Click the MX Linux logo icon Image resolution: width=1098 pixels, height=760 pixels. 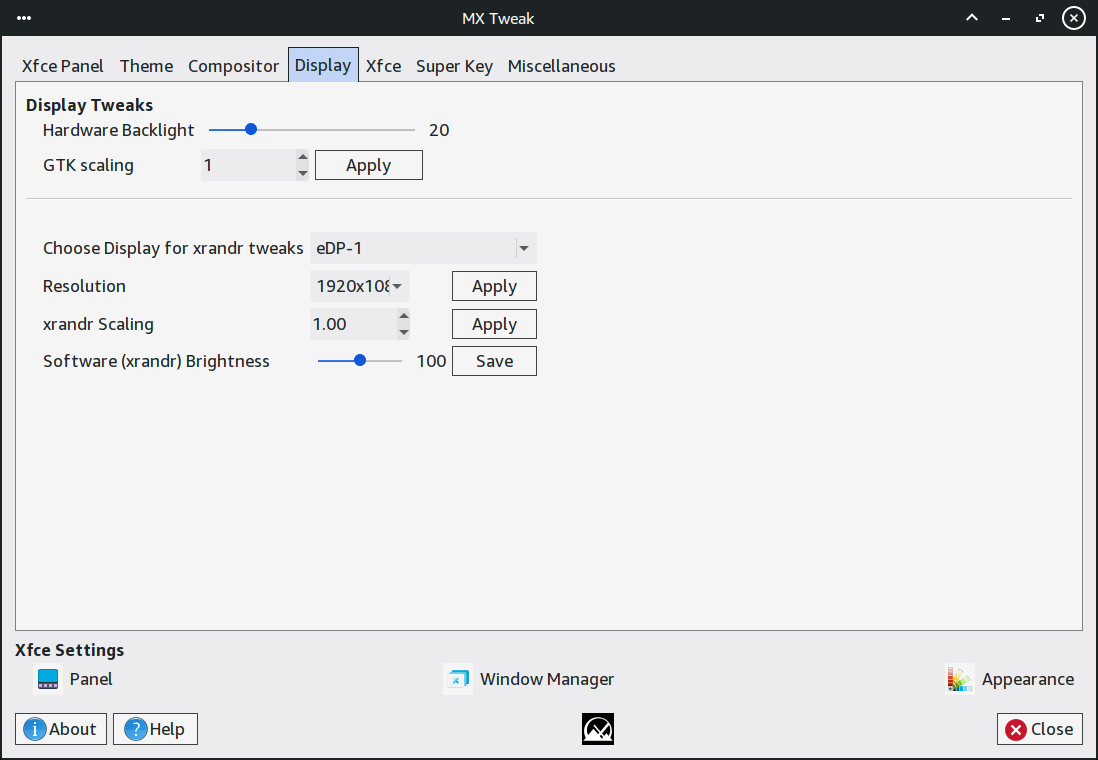[x=598, y=729]
